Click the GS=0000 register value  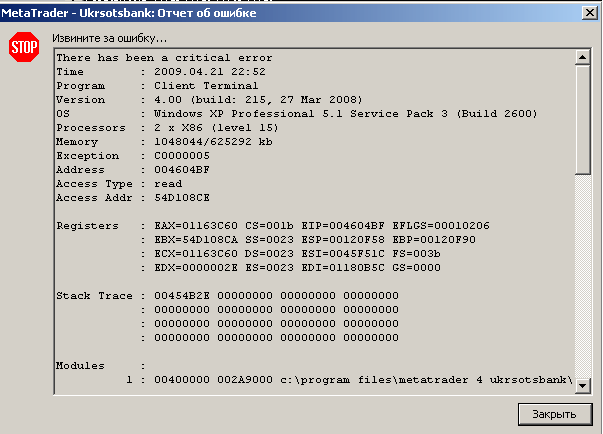[416, 268]
